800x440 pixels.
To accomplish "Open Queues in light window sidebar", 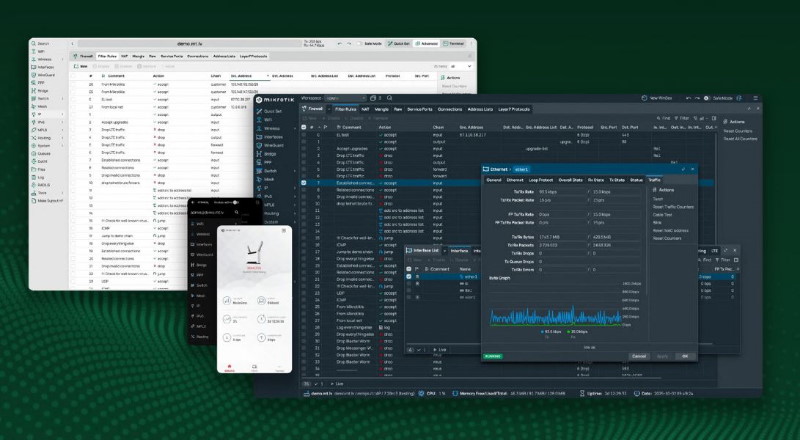I will click(x=41, y=154).
